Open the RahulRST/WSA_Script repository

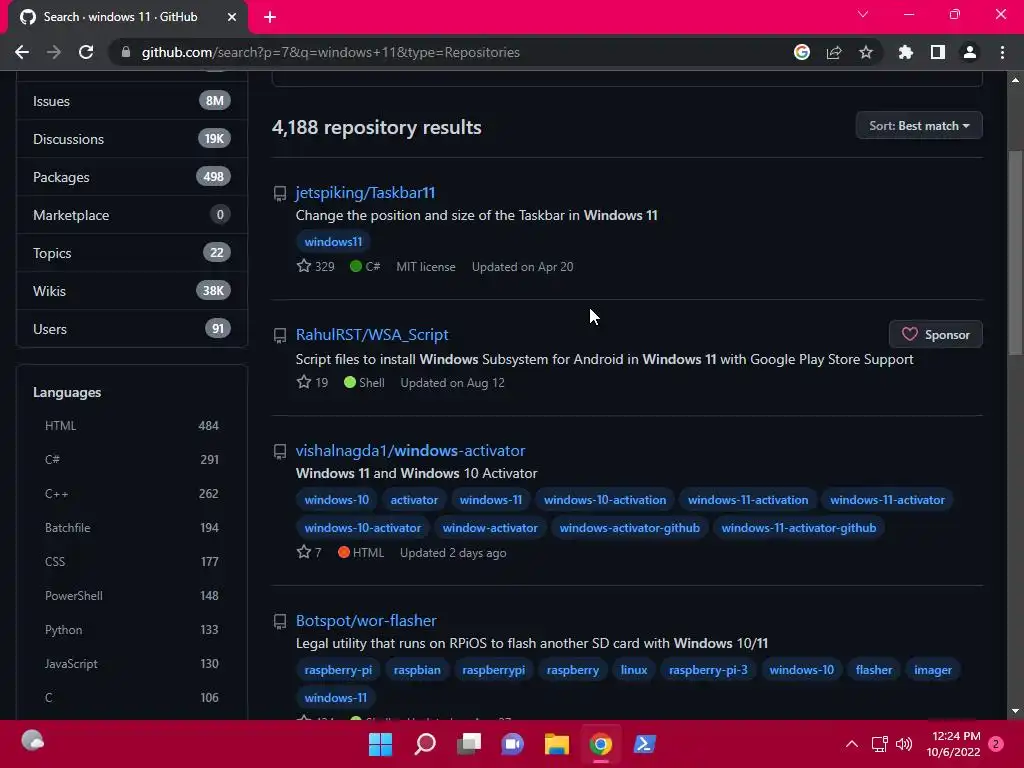[372, 334]
